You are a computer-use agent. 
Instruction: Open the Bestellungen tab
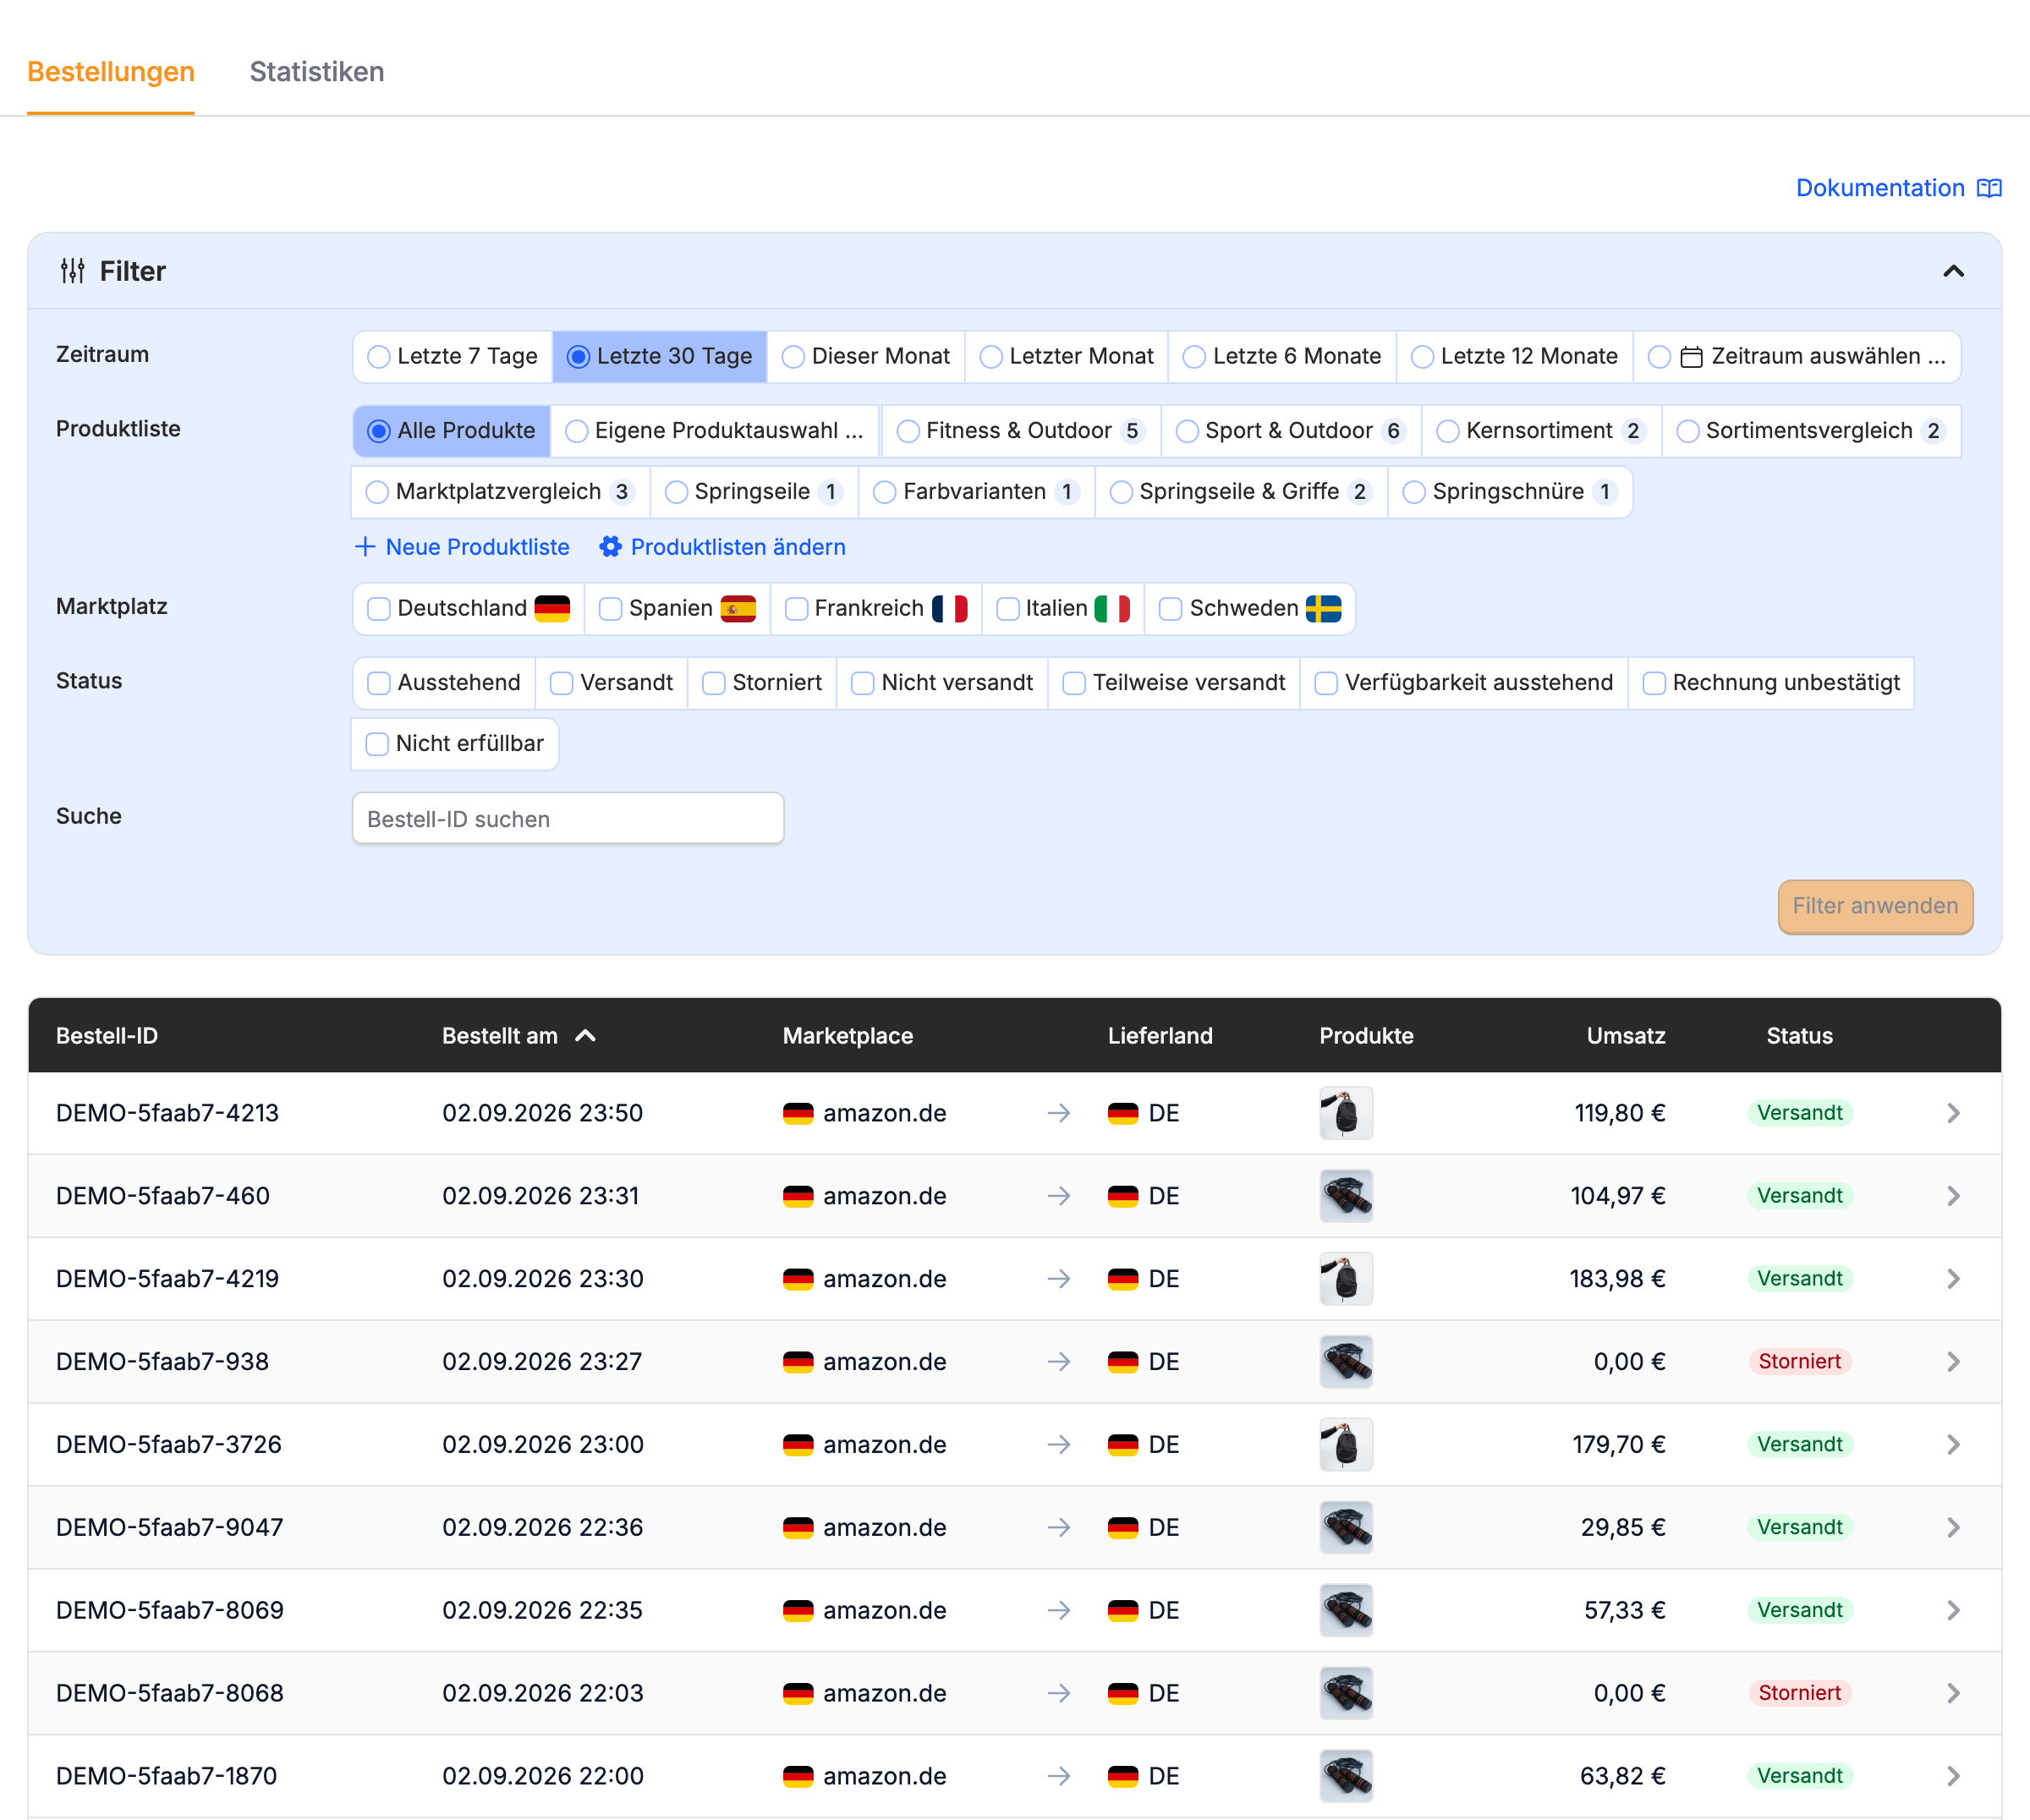tap(111, 72)
